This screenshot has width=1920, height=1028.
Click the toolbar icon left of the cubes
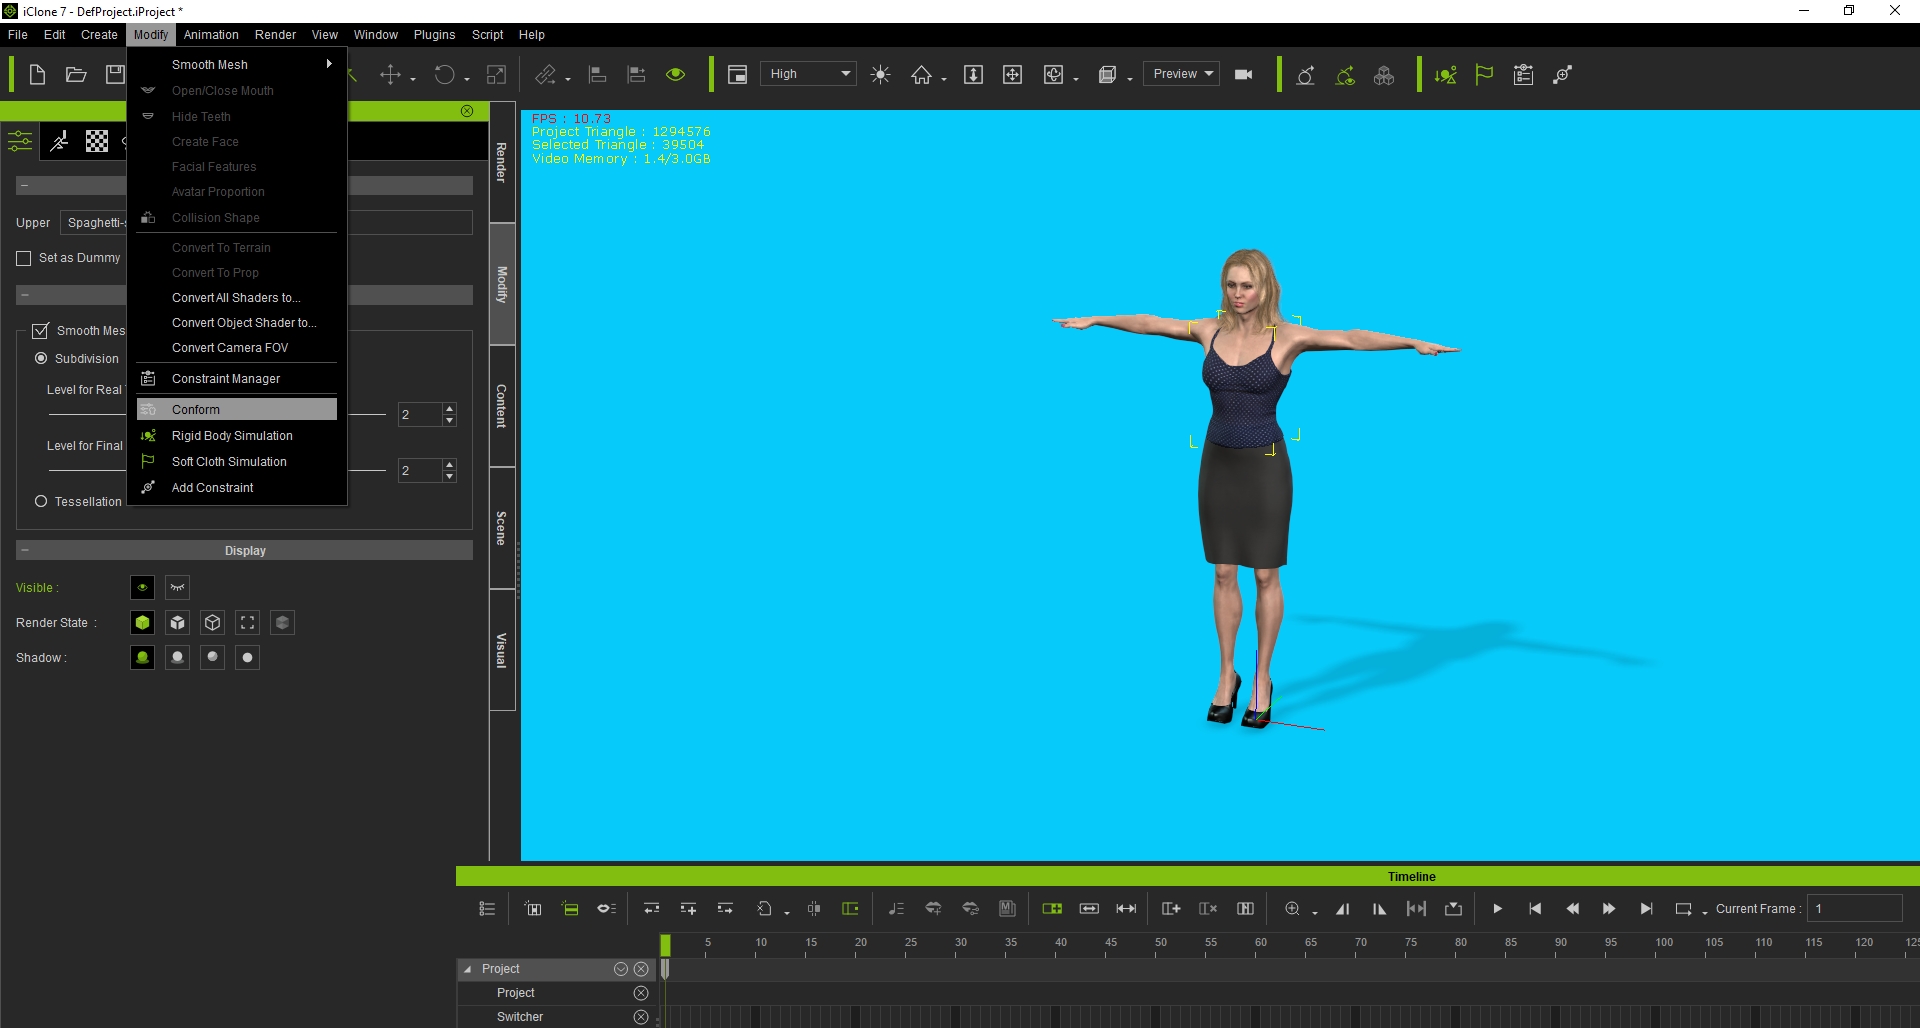coord(1345,75)
